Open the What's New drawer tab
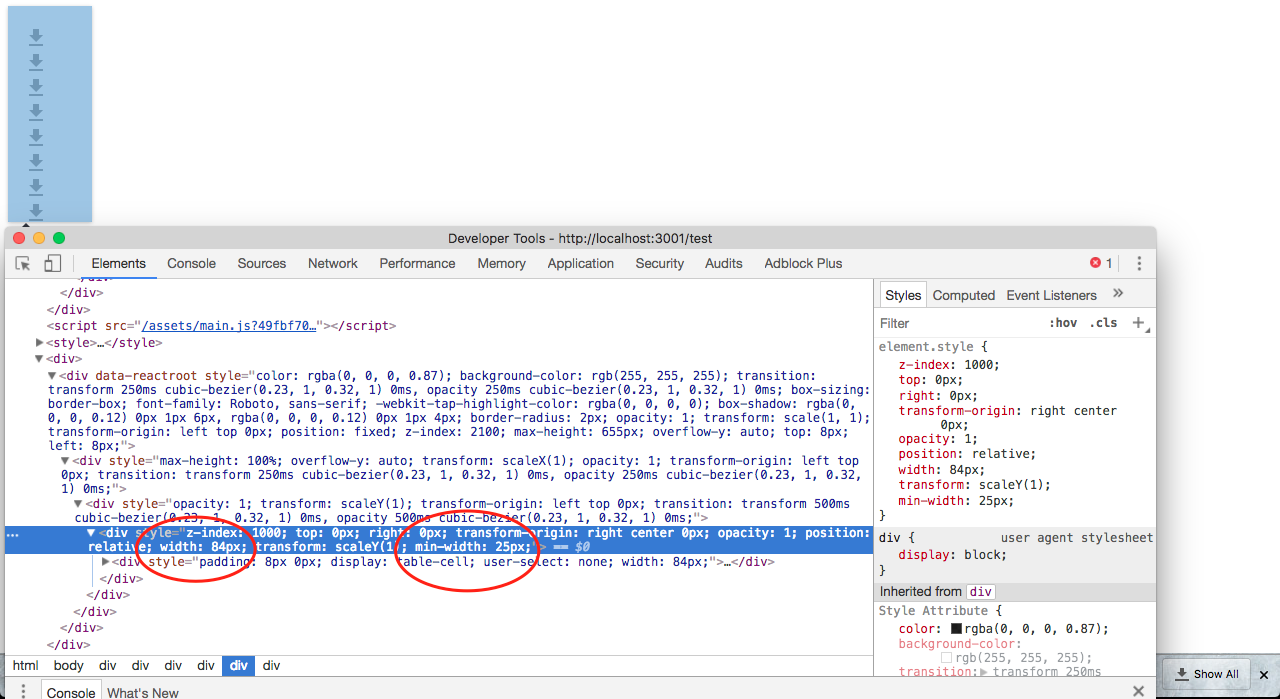 [x=143, y=692]
